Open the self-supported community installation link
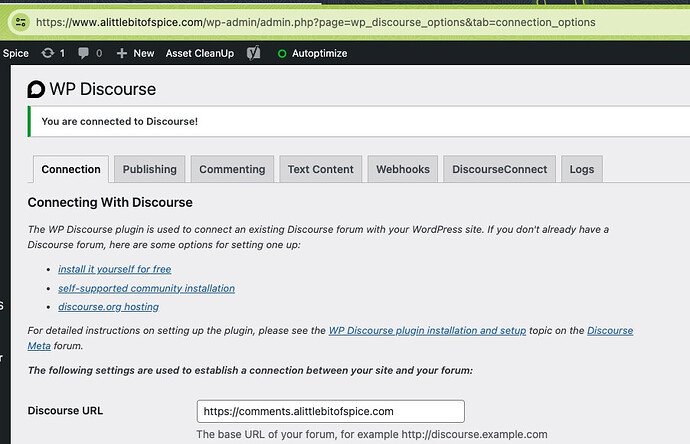The width and height of the screenshot is (690, 444). pyautogui.click(x=147, y=288)
